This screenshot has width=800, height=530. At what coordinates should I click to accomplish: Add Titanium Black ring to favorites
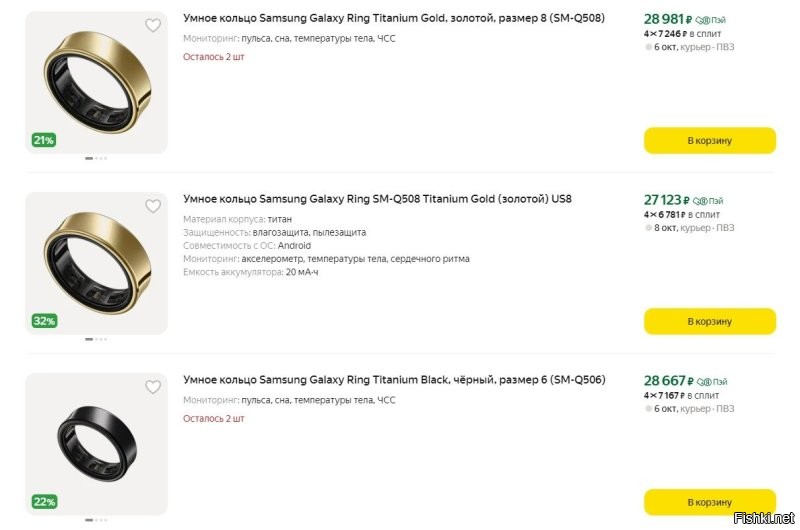(153, 387)
